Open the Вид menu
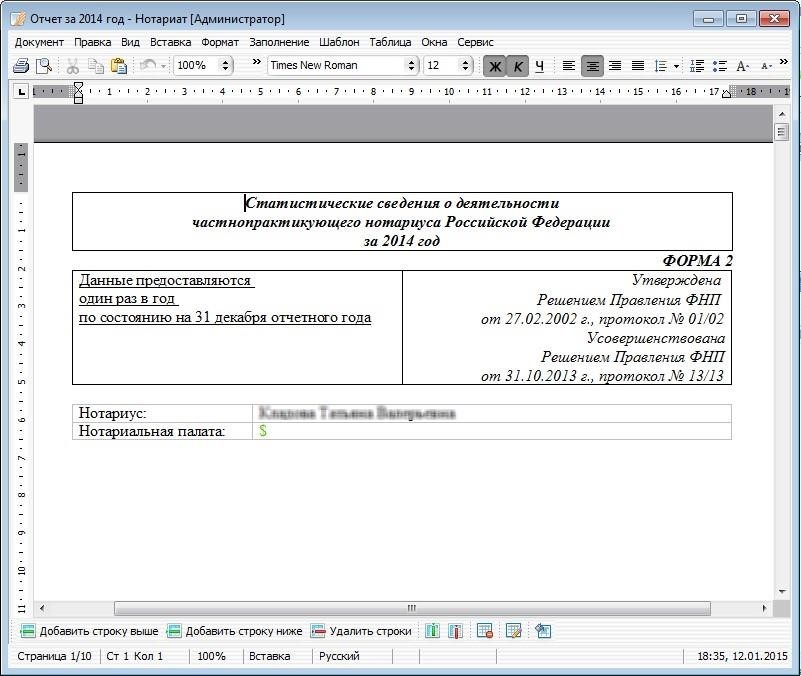Viewport: 801px width, 676px height. (x=130, y=42)
